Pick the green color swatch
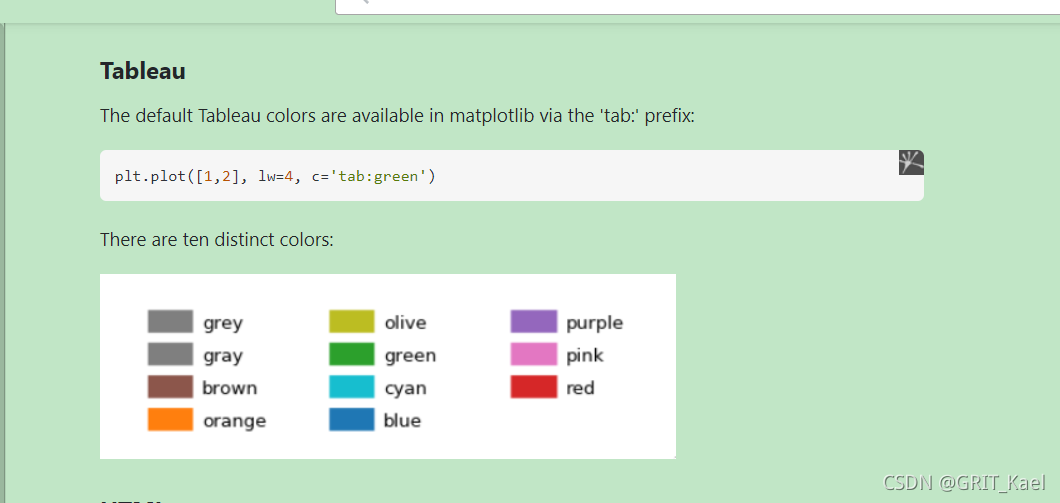The width and height of the screenshot is (1060, 503). pos(352,355)
